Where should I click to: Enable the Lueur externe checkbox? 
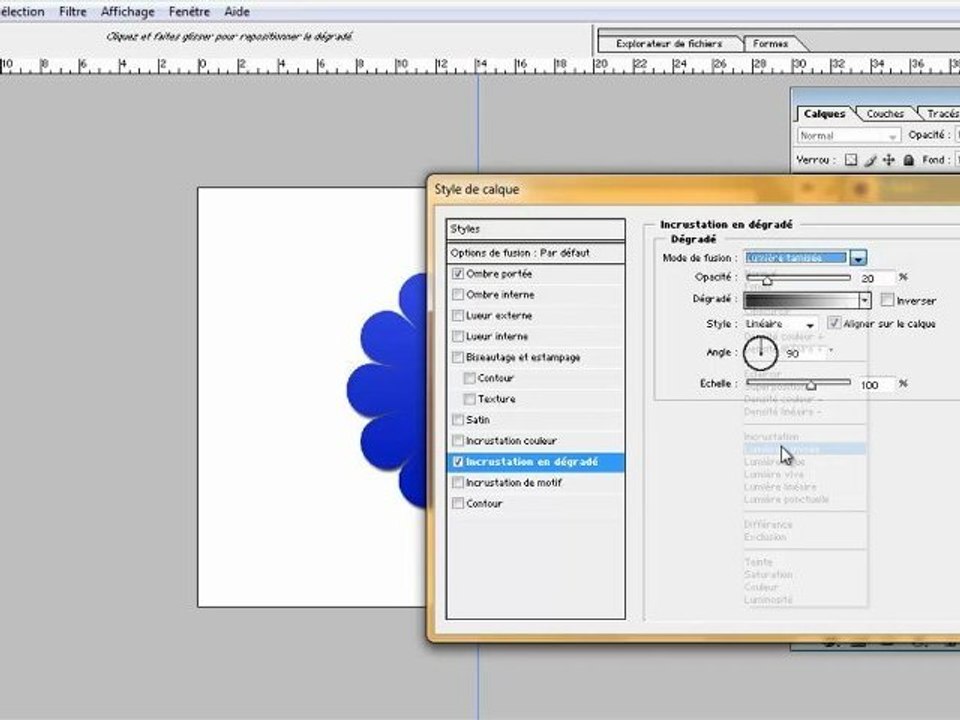(x=458, y=315)
